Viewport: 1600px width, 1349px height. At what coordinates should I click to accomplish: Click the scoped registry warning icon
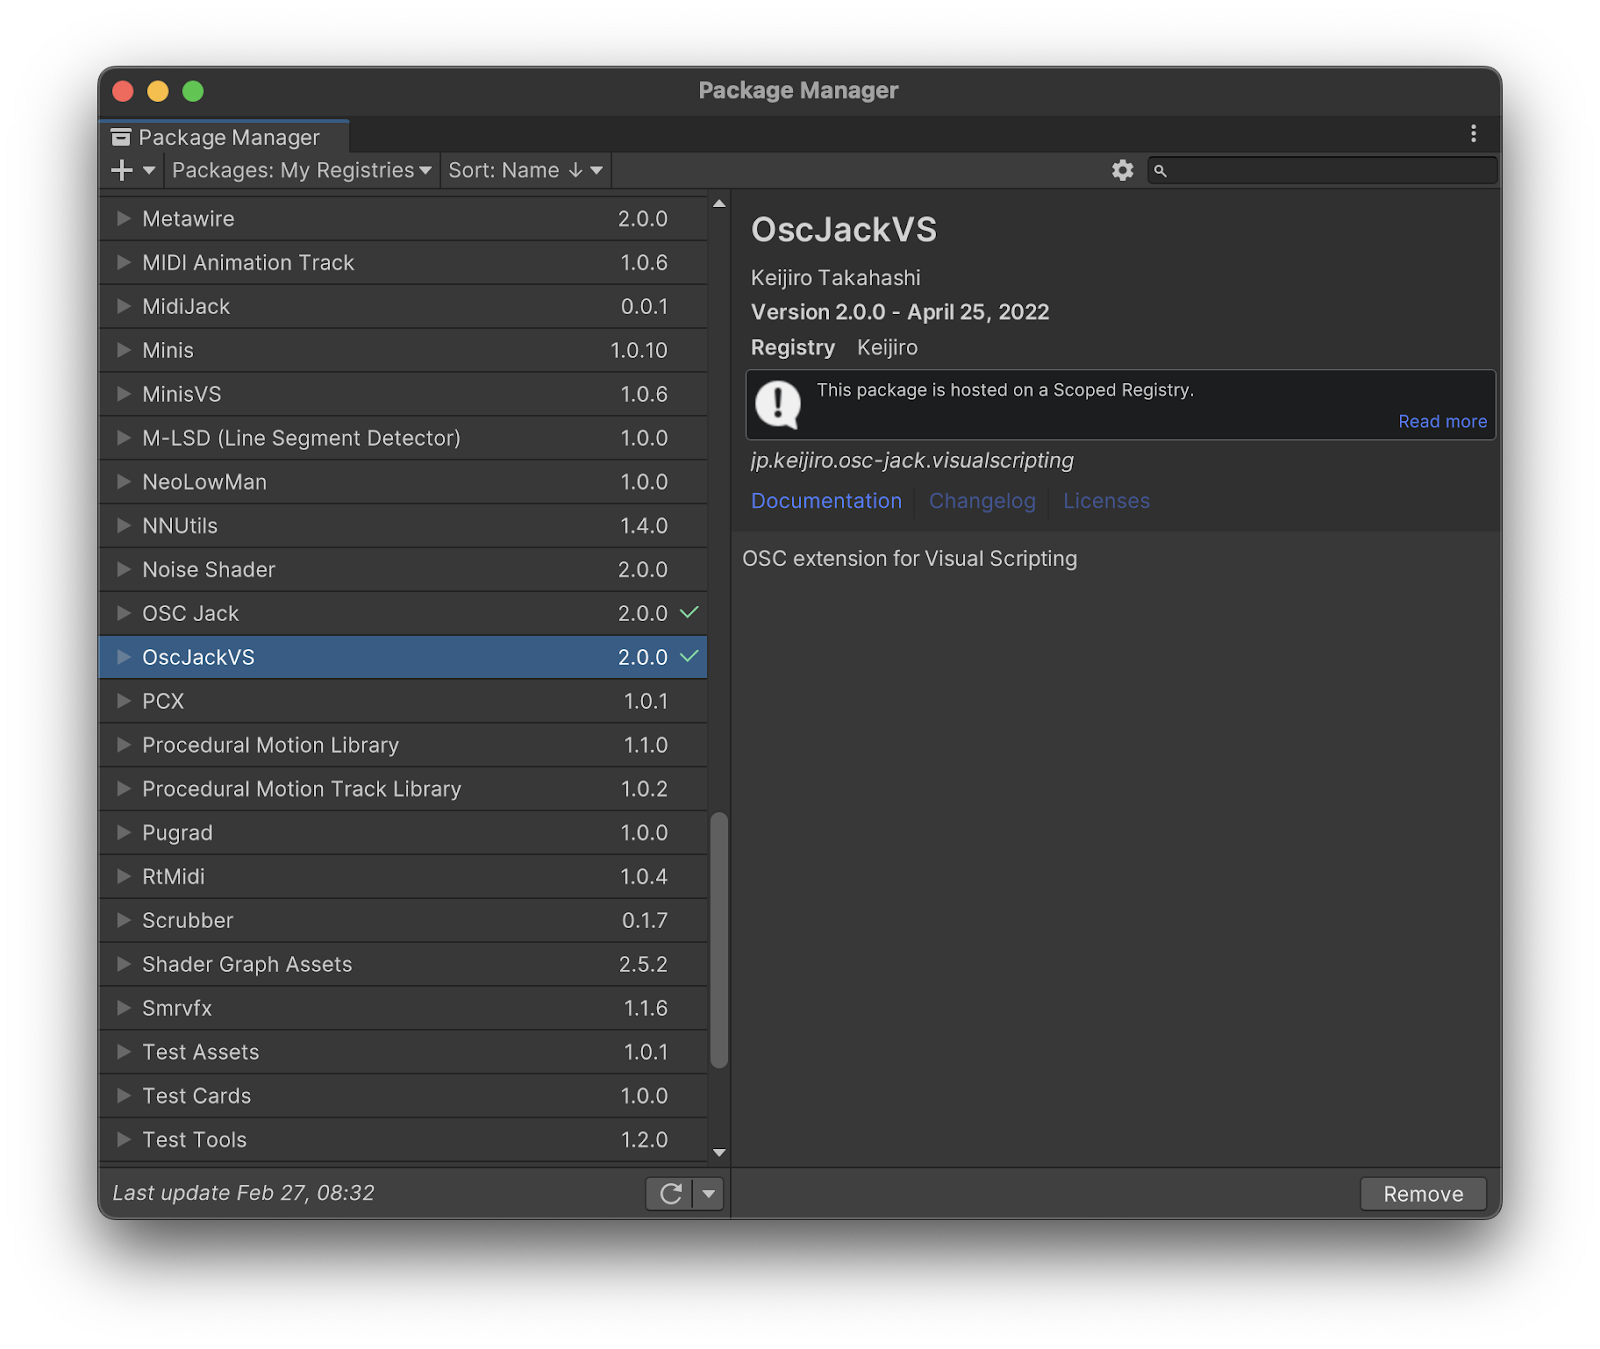tap(778, 405)
